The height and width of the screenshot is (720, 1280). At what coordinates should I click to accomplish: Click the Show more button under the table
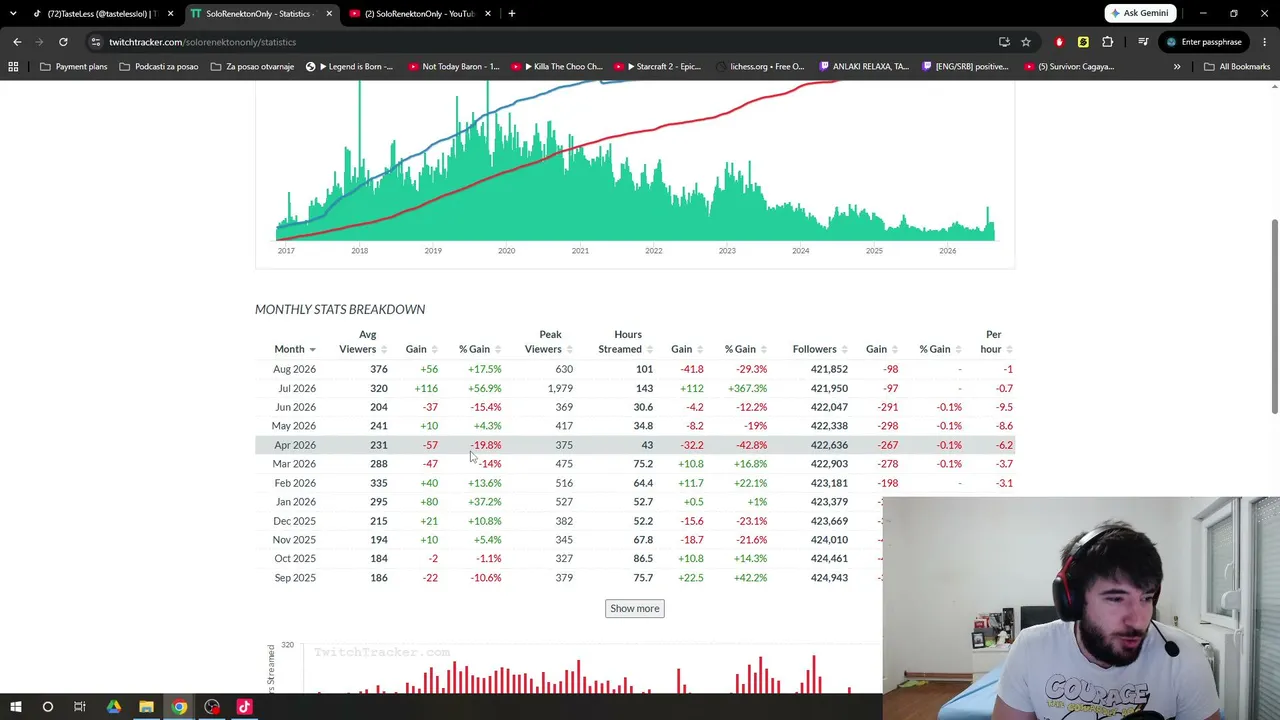635,608
